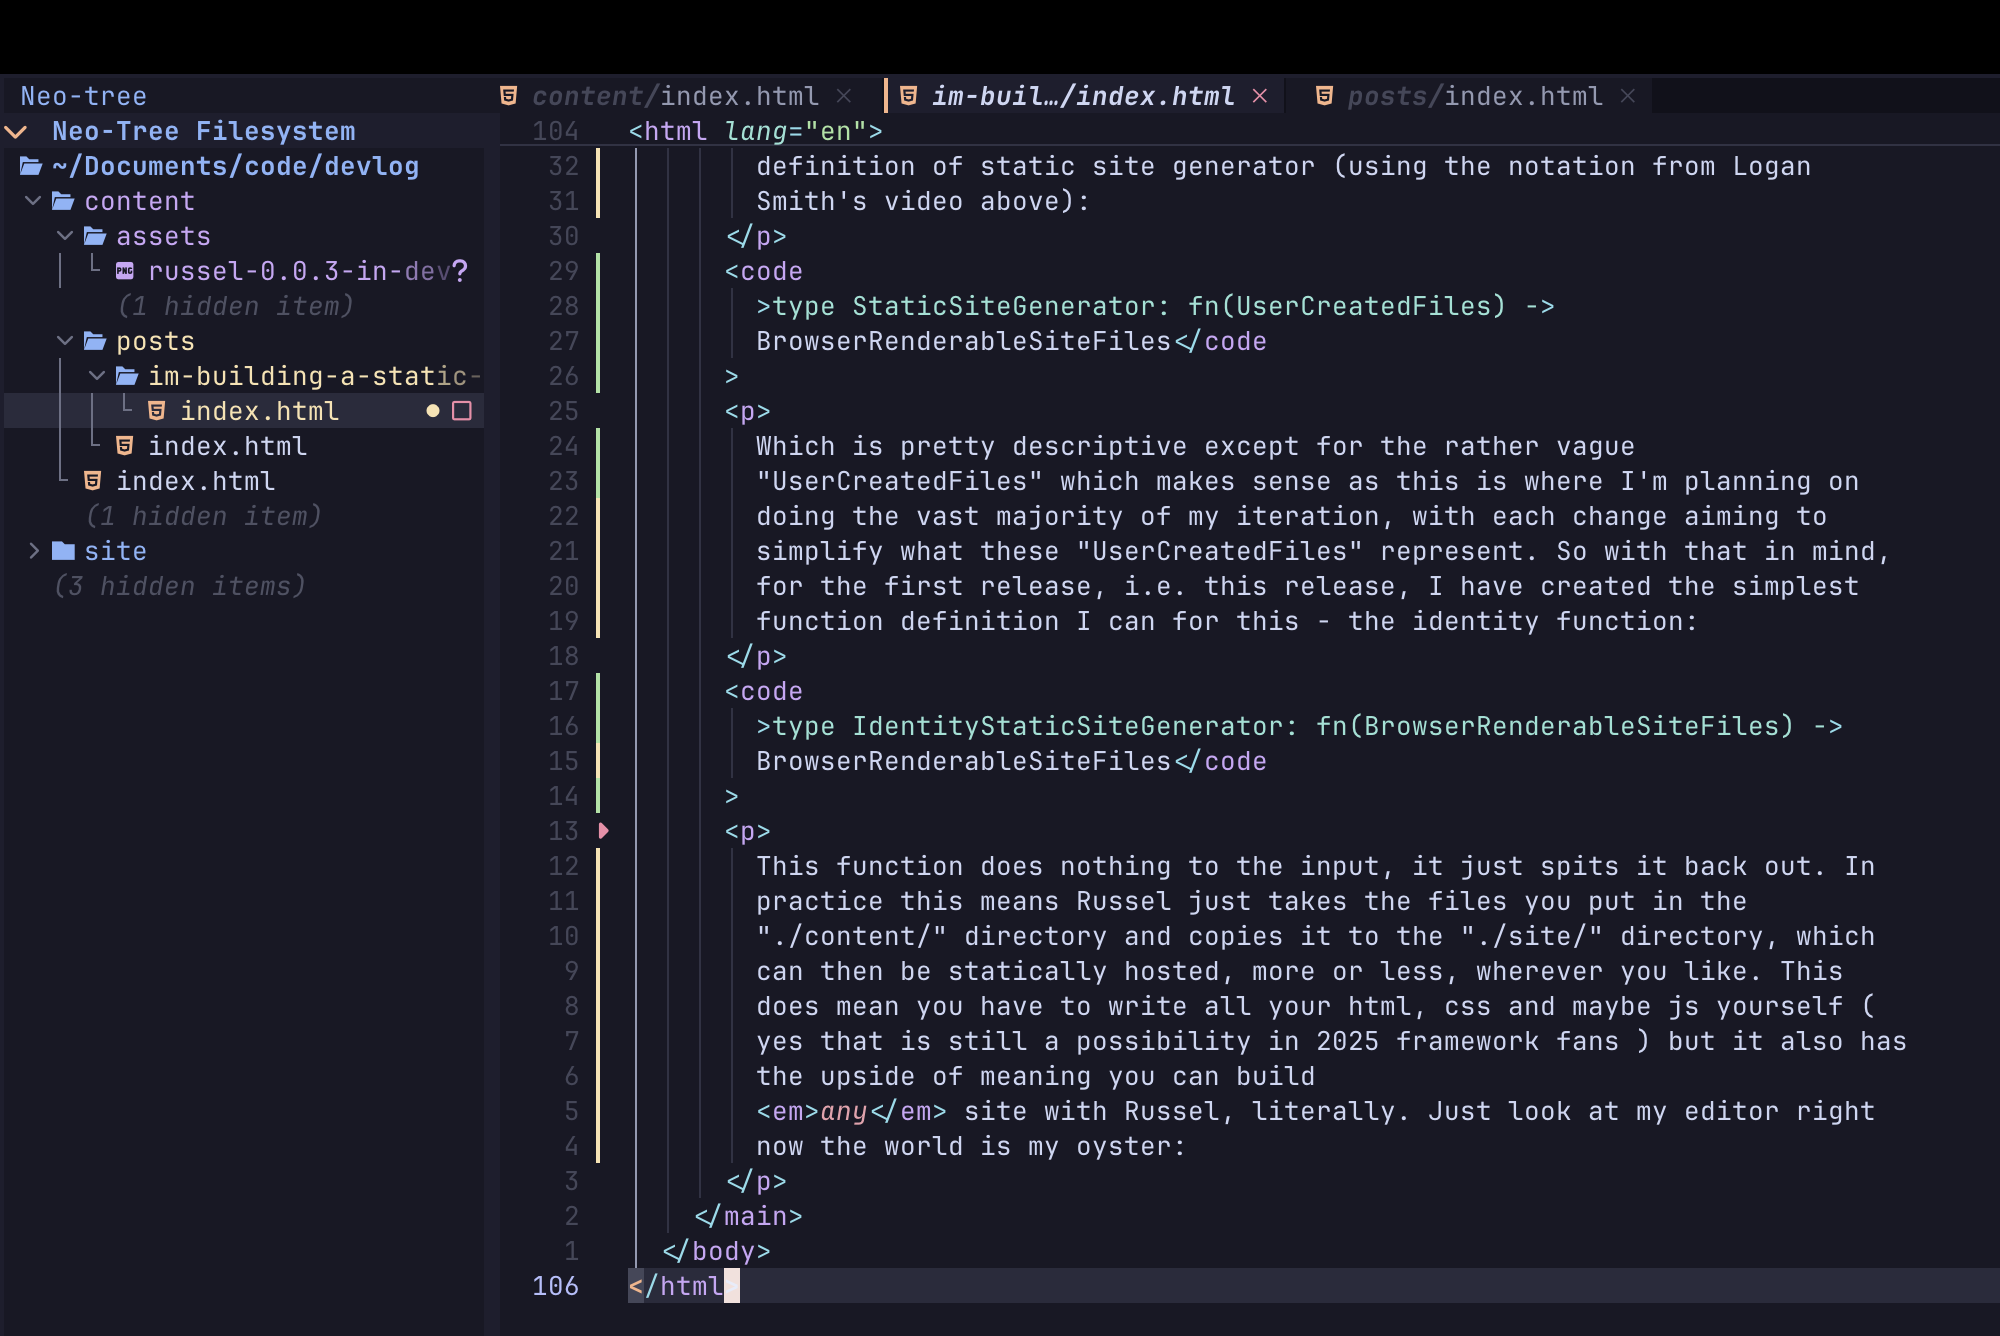Click '(1 hidden item)' under content
Screen dimensions: 2000x1336
(x=203, y=516)
